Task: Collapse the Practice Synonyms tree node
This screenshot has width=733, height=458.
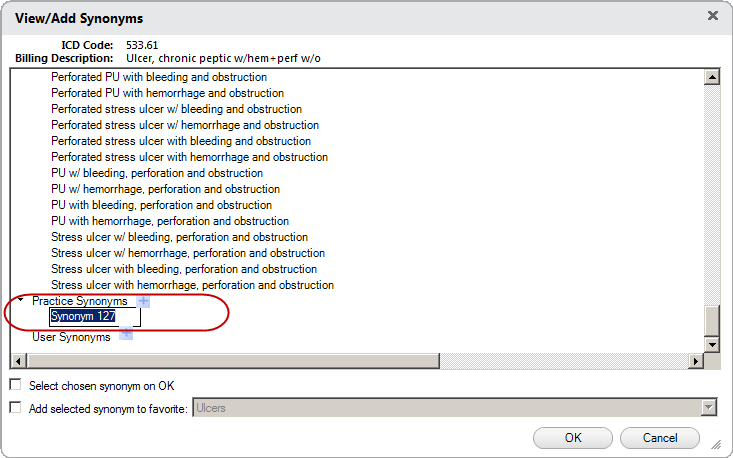Action: click(20, 300)
